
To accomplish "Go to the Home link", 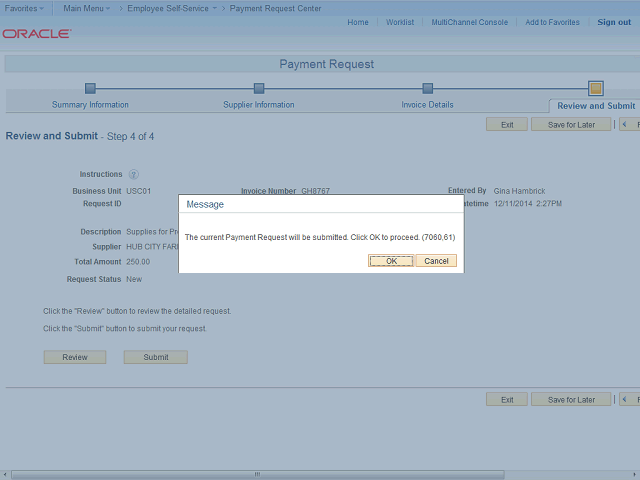I will click(358, 22).
